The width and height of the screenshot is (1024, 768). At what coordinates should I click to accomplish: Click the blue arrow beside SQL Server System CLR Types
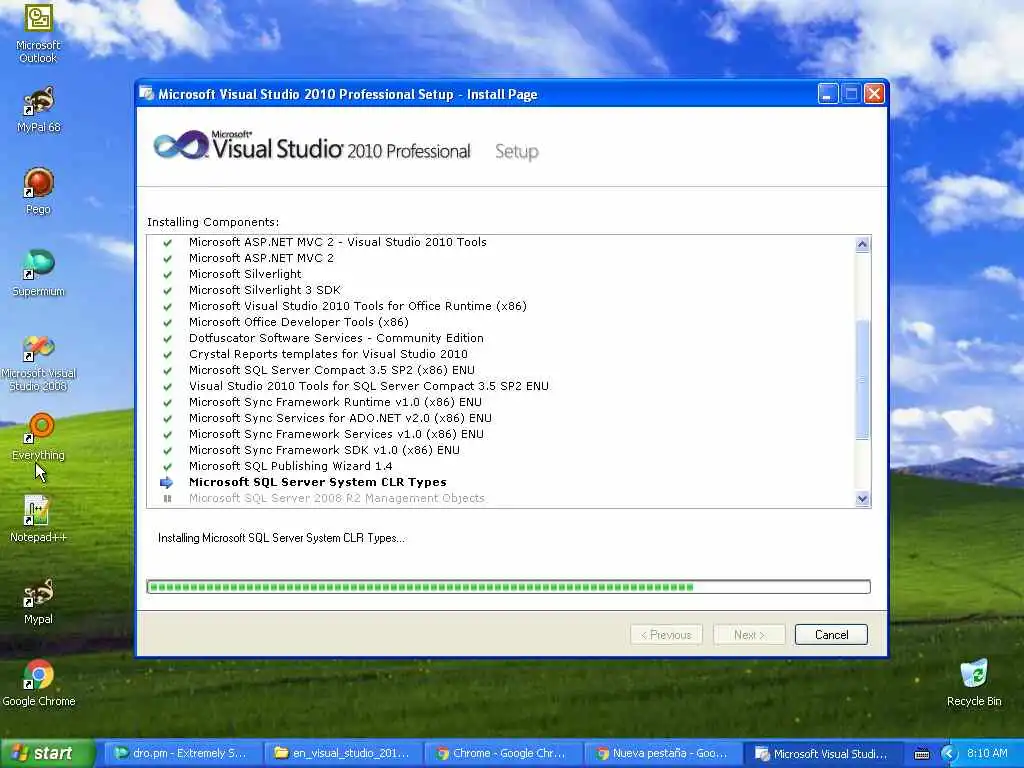coord(167,483)
